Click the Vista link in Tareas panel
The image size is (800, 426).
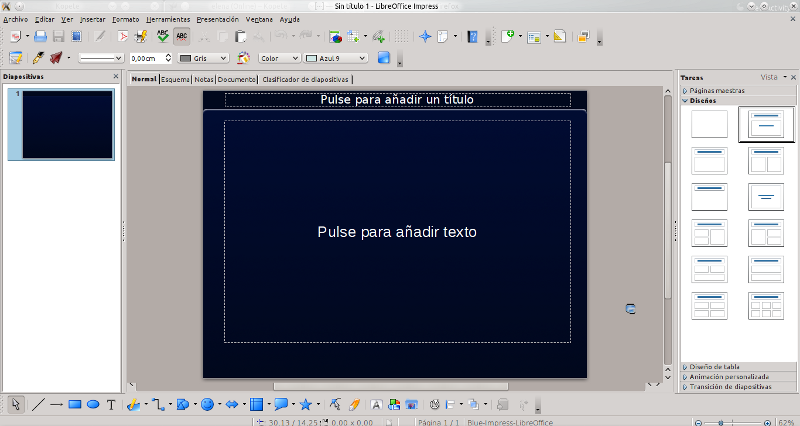tap(768, 77)
